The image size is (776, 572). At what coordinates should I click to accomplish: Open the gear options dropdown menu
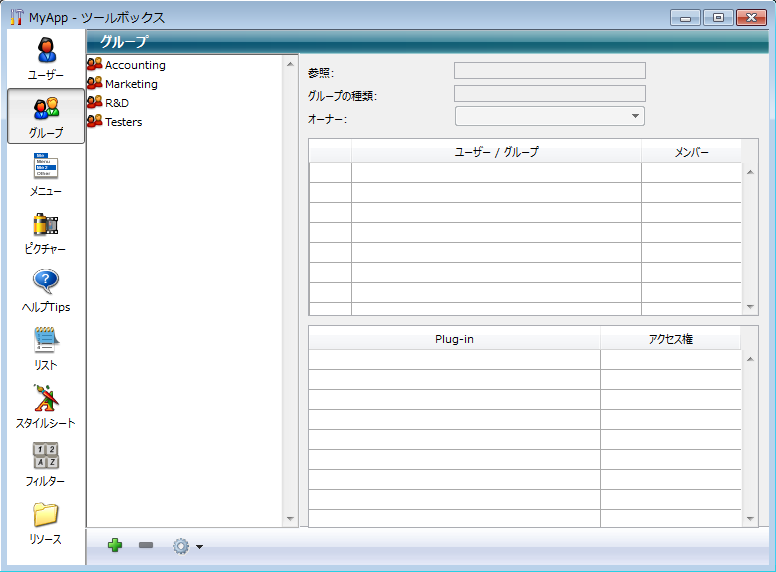coord(187,546)
